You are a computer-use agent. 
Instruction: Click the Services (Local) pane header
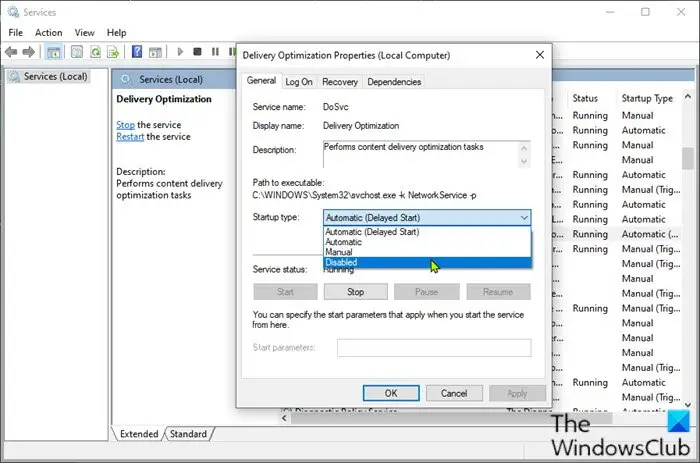point(171,79)
